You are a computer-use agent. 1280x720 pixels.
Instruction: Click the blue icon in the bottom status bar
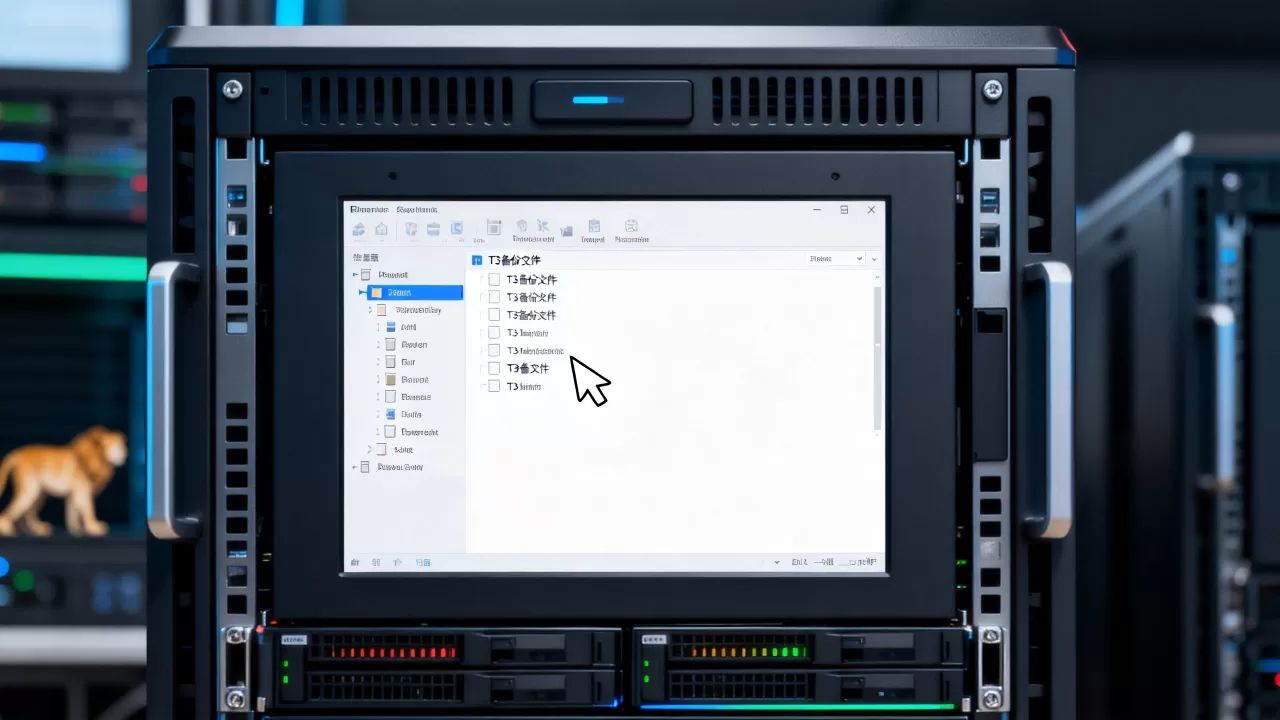coord(424,562)
